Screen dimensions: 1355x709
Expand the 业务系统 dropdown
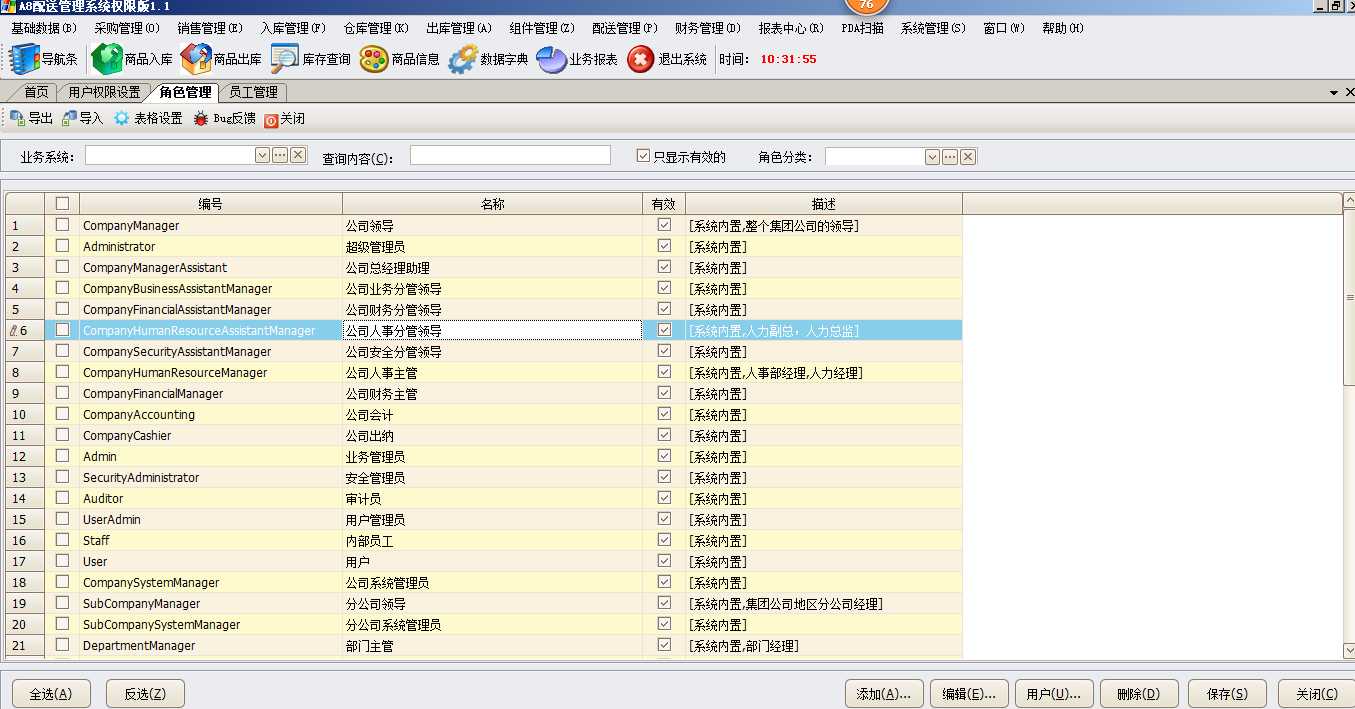[263, 155]
